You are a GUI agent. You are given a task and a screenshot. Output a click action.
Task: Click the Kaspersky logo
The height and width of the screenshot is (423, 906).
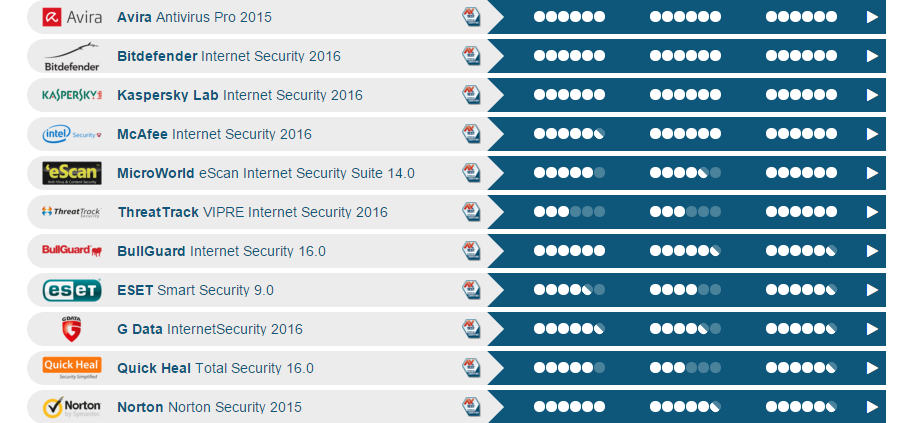72,95
